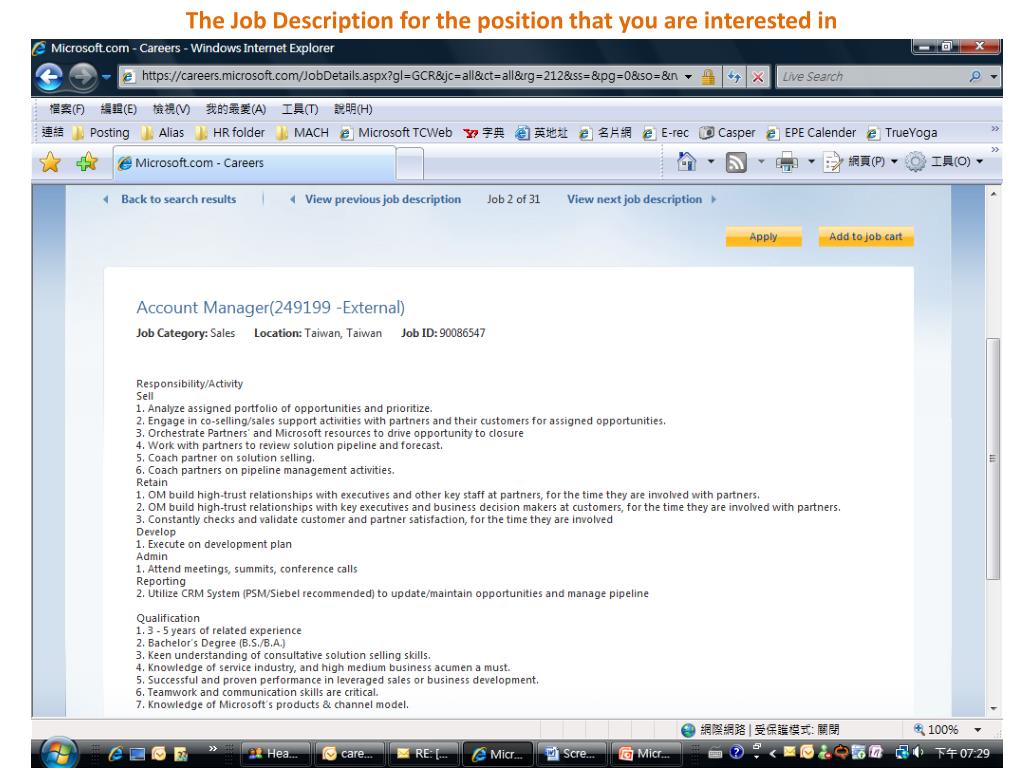Open the 工具(O) tools menu

coord(945,161)
